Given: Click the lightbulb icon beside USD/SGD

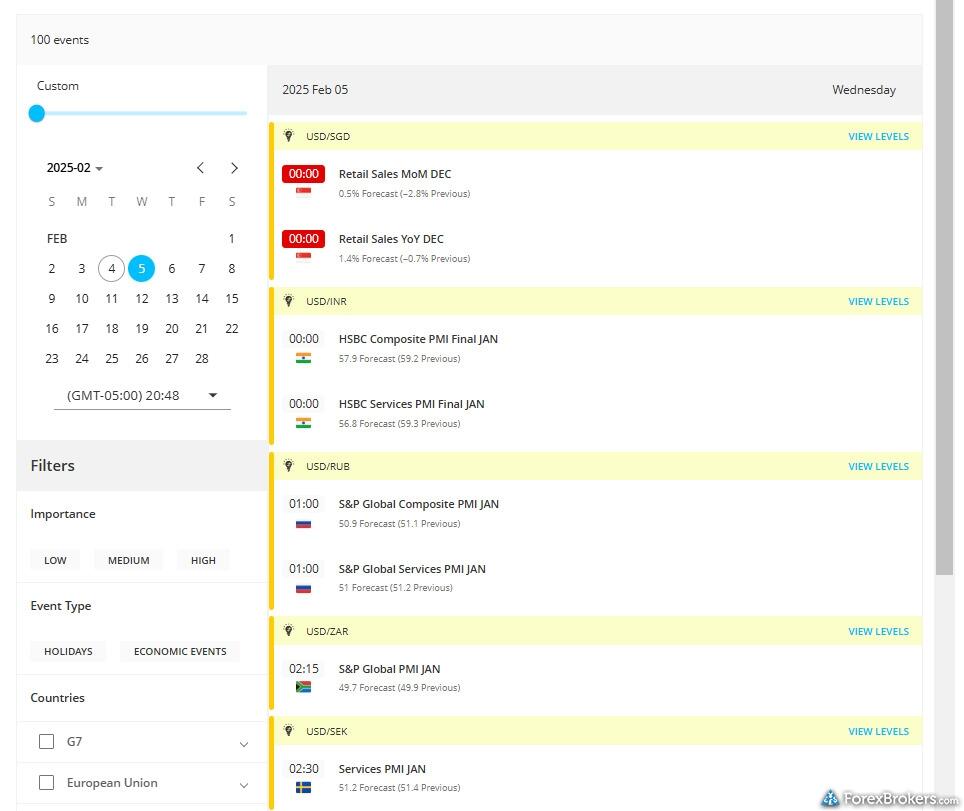Looking at the screenshot, I should [289, 136].
